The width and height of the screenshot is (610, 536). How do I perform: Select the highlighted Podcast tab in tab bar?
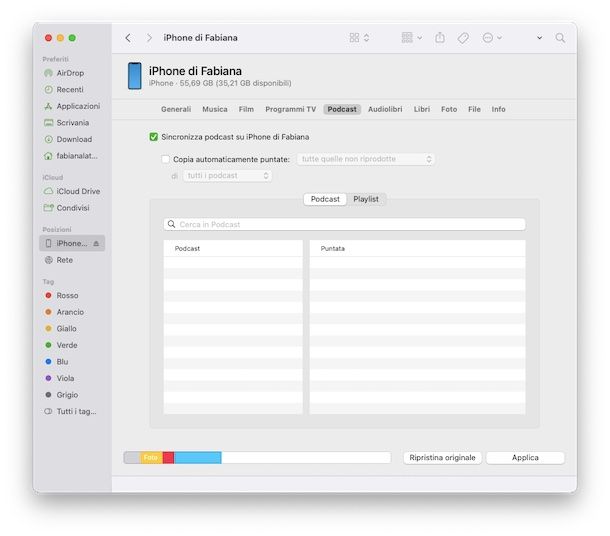(342, 109)
